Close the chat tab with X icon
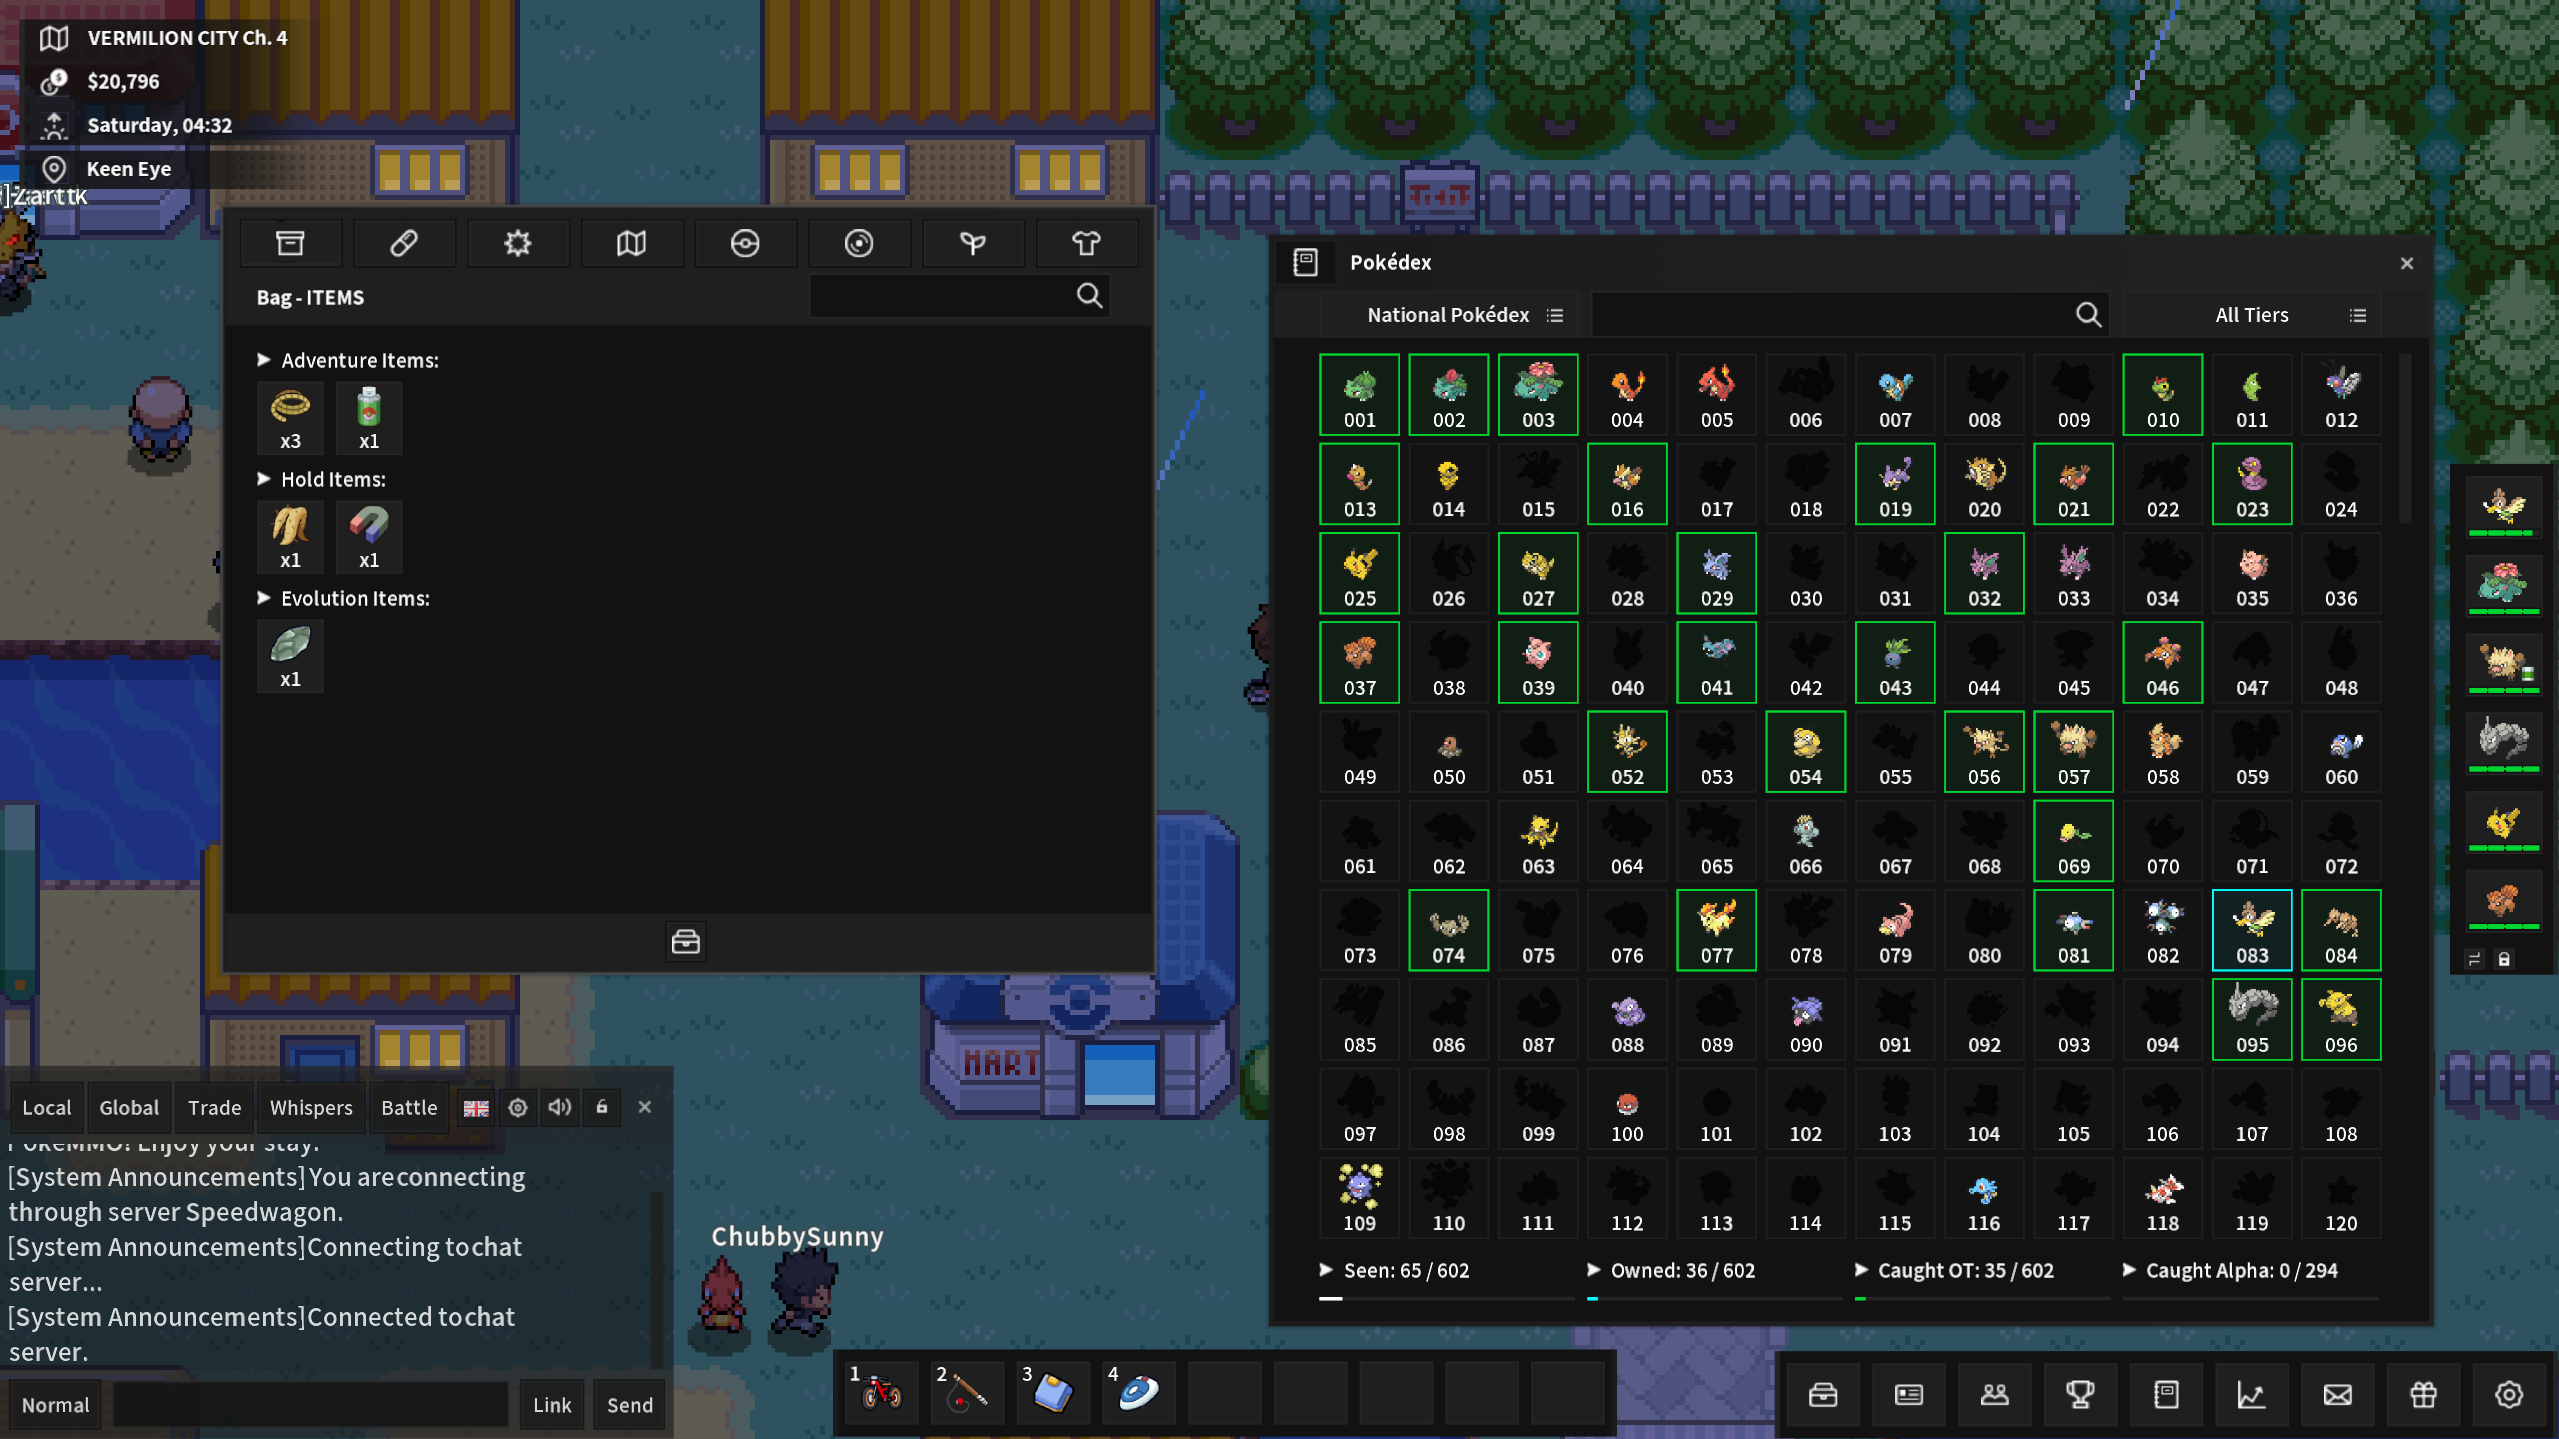 point(645,1107)
